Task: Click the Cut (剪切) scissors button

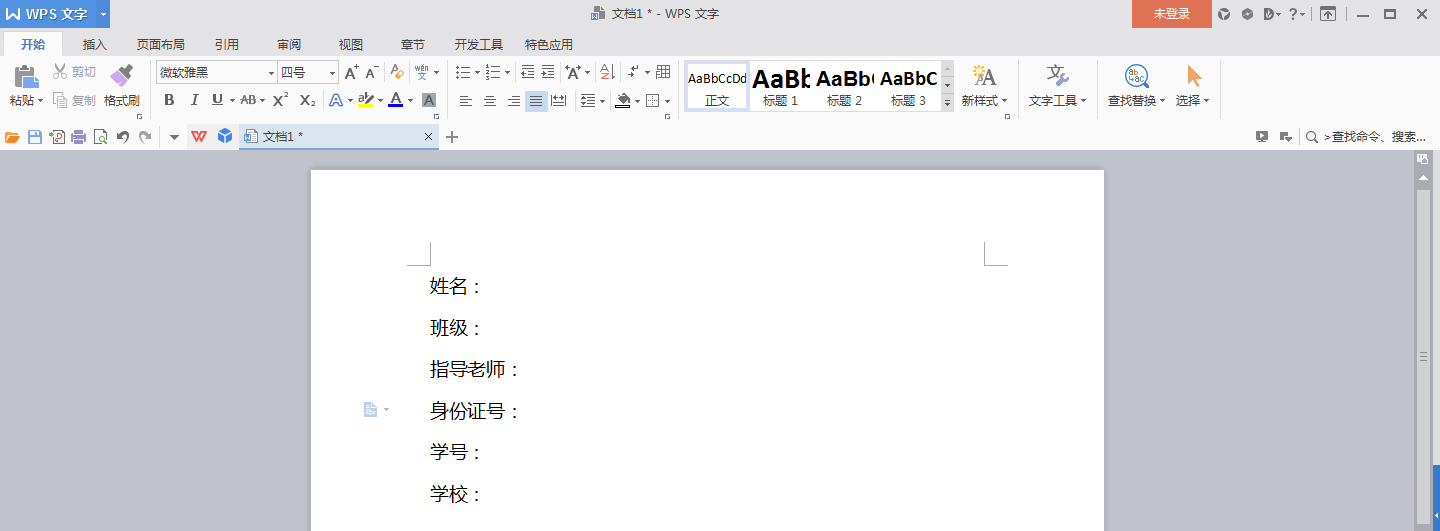Action: 75,72
